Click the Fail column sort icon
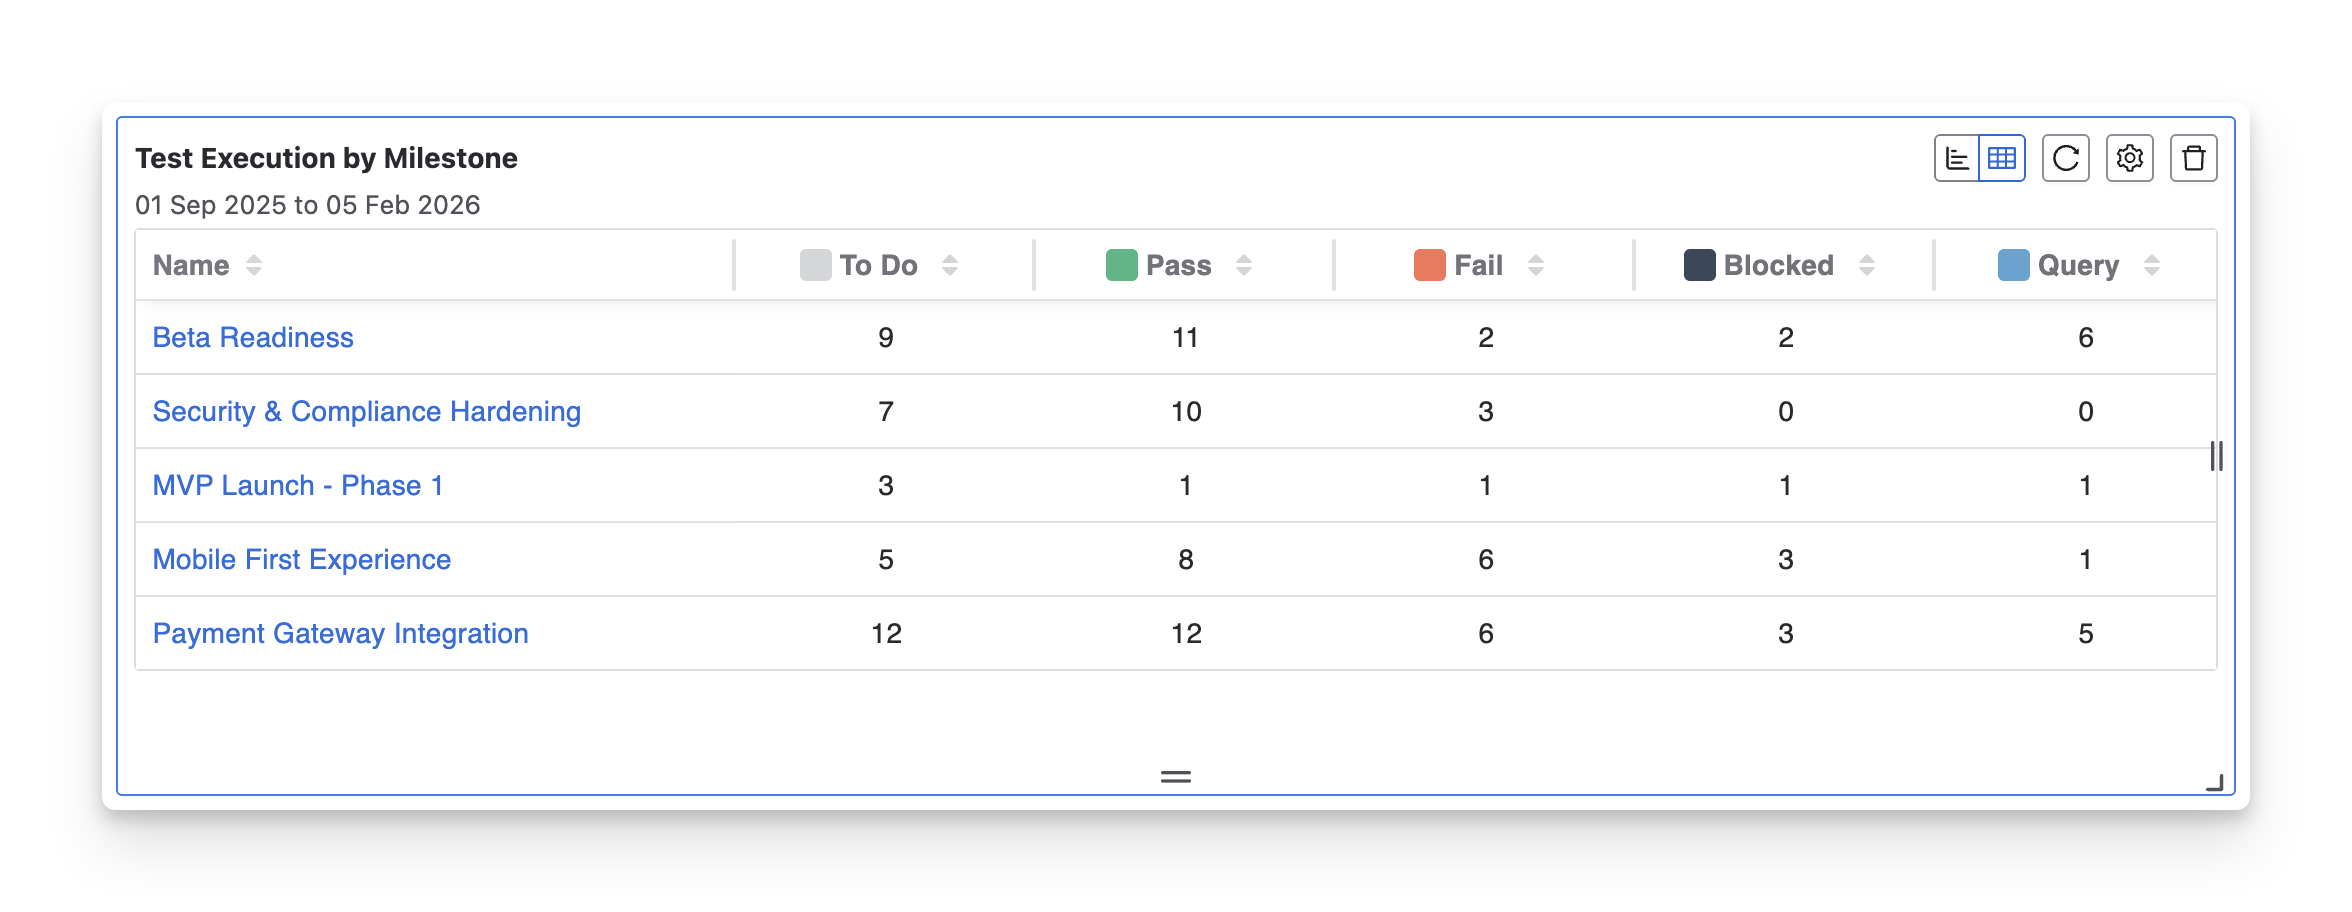The image size is (2352, 912). click(1536, 265)
